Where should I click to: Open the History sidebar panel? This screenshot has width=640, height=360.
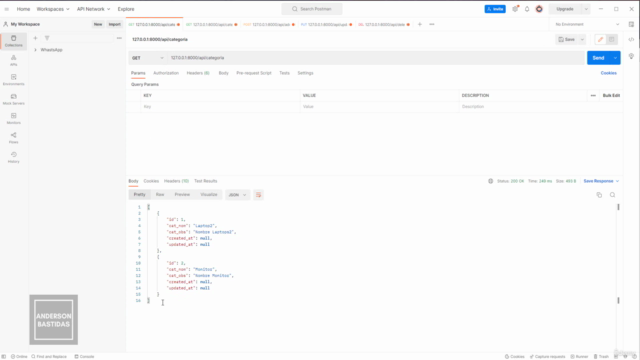(13, 157)
